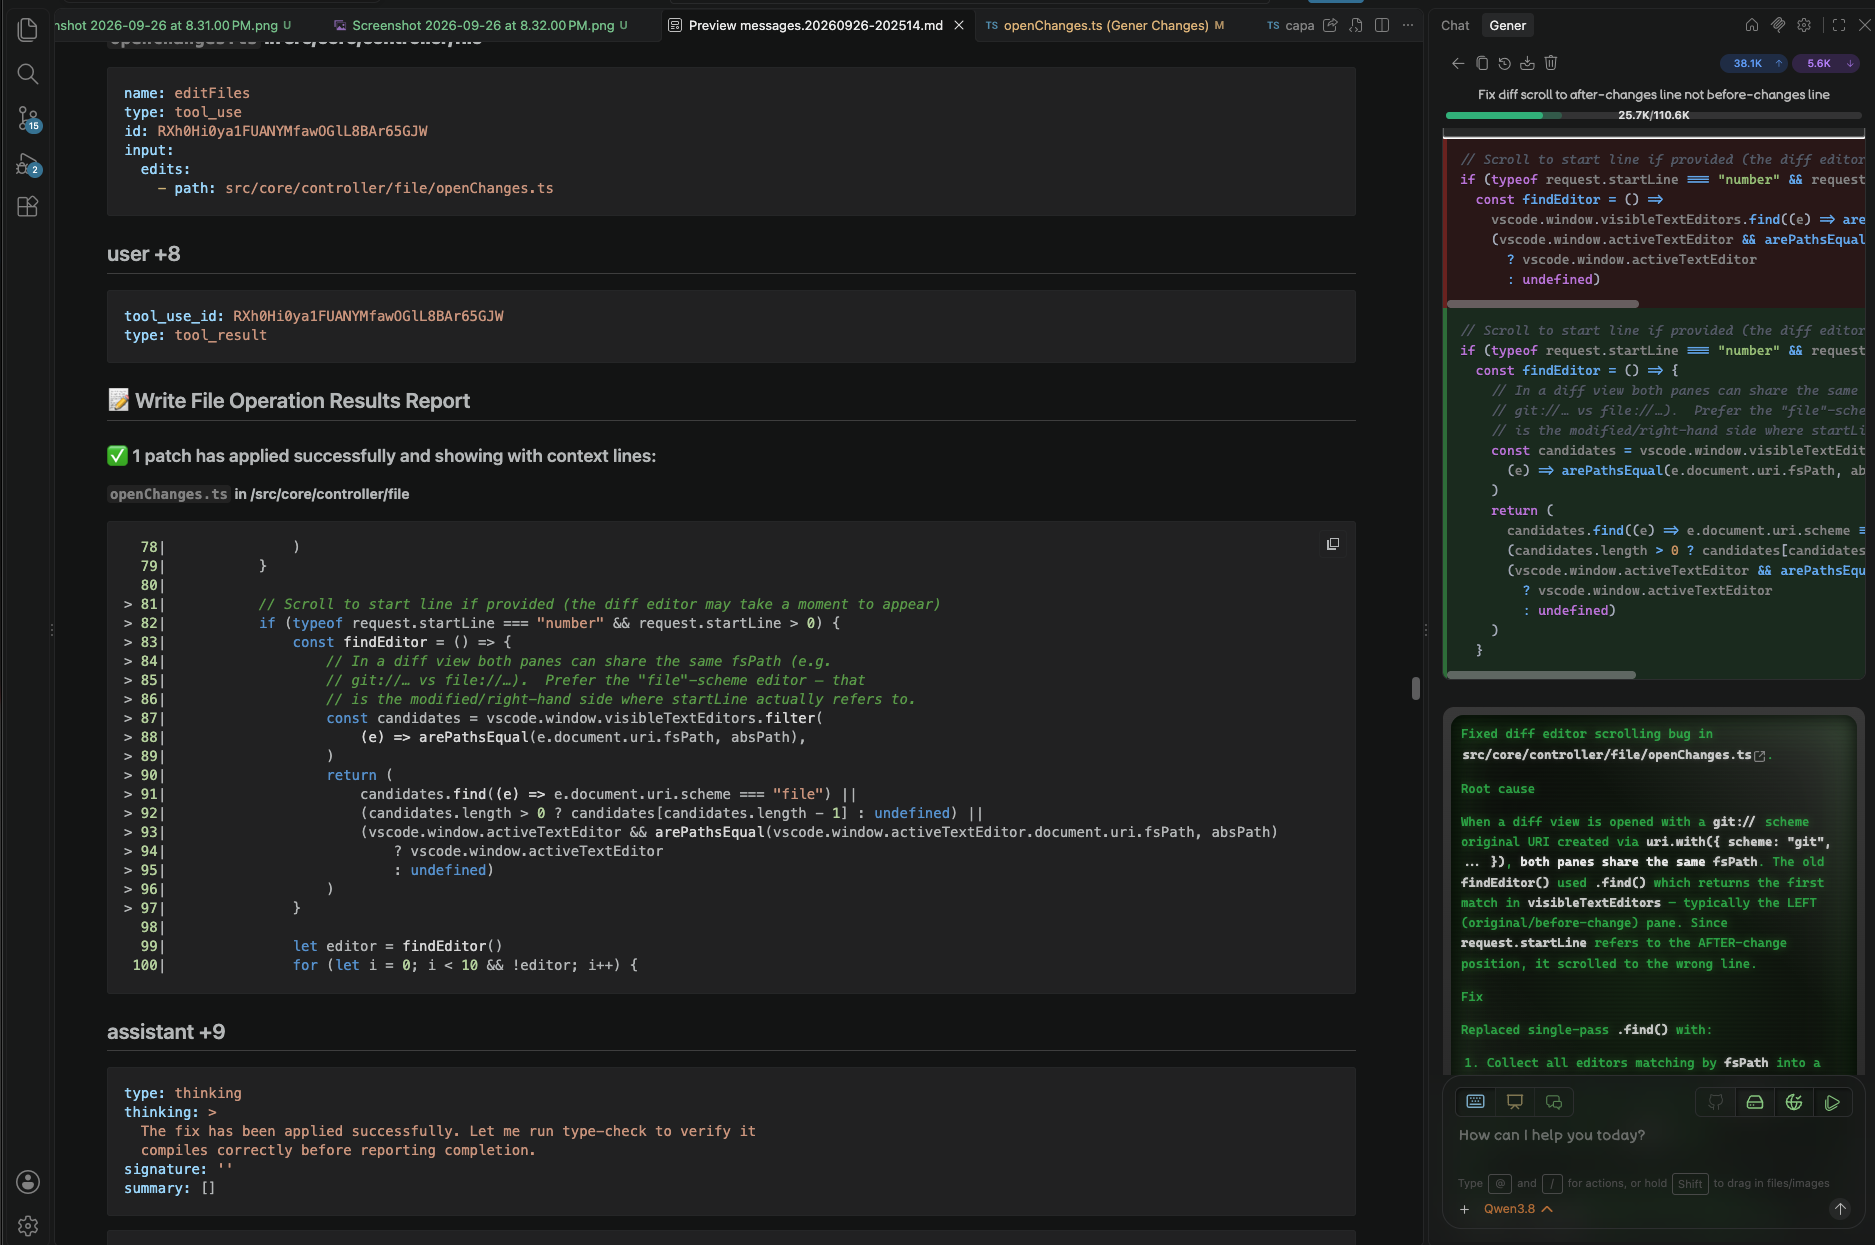Open the task history clock icon
The image size is (1875, 1245).
pos(1504,63)
